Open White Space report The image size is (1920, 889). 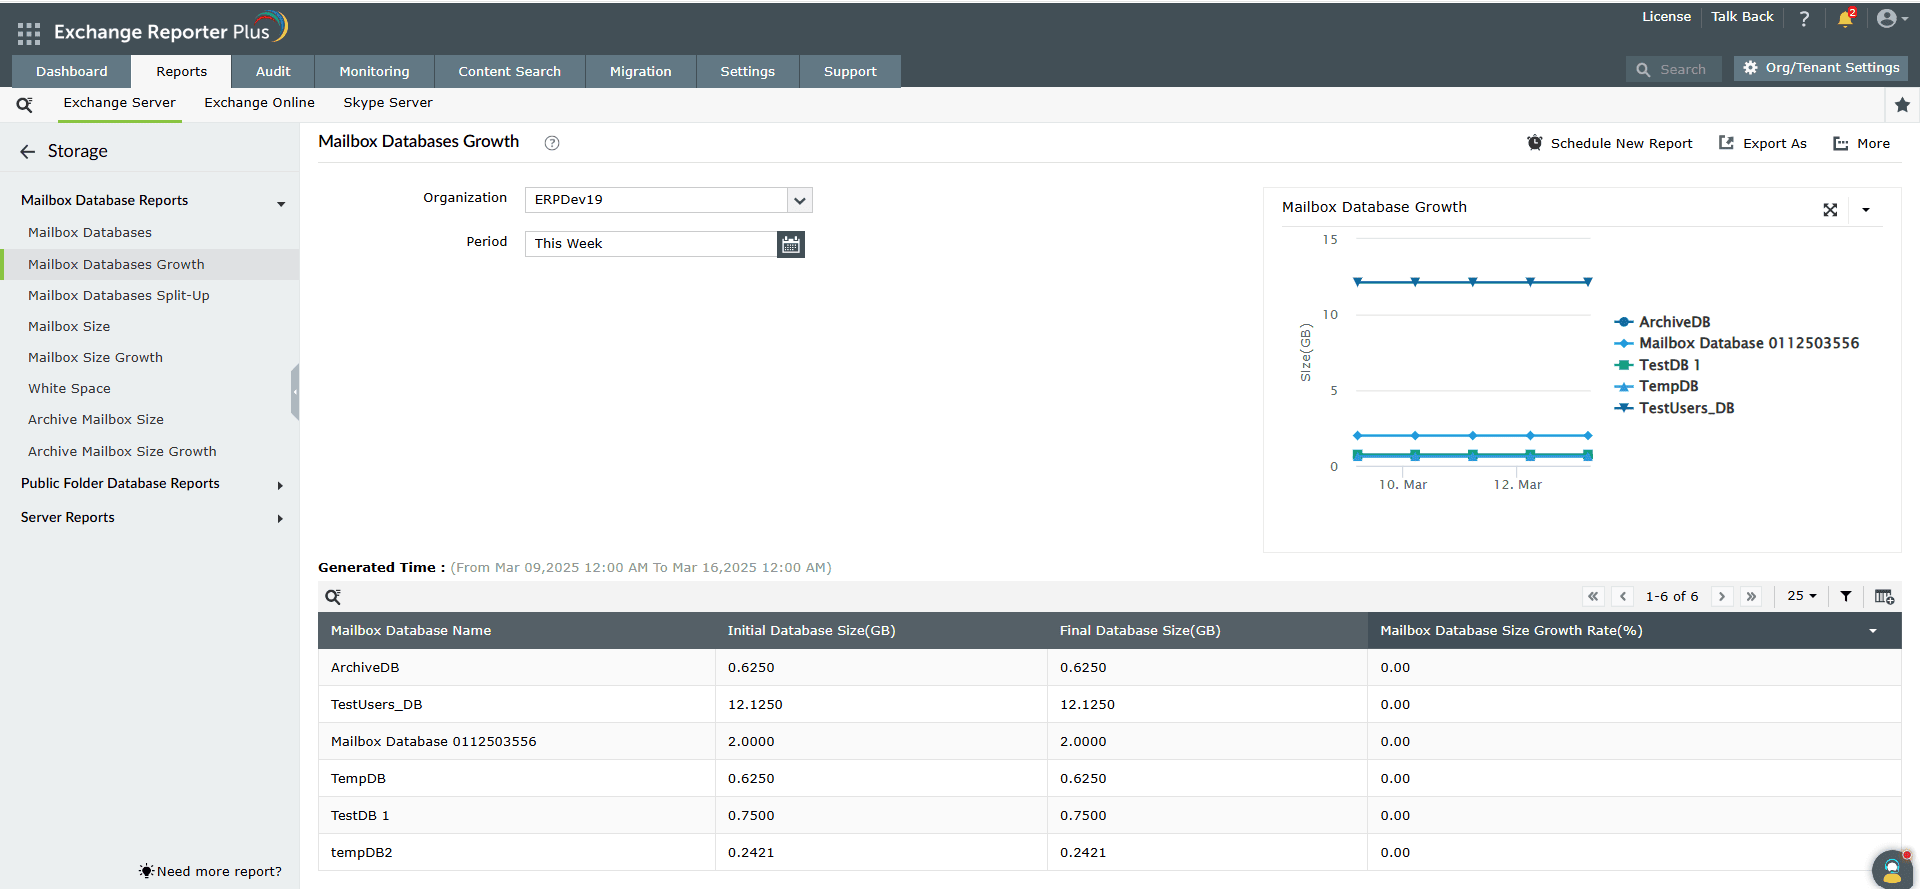69,389
